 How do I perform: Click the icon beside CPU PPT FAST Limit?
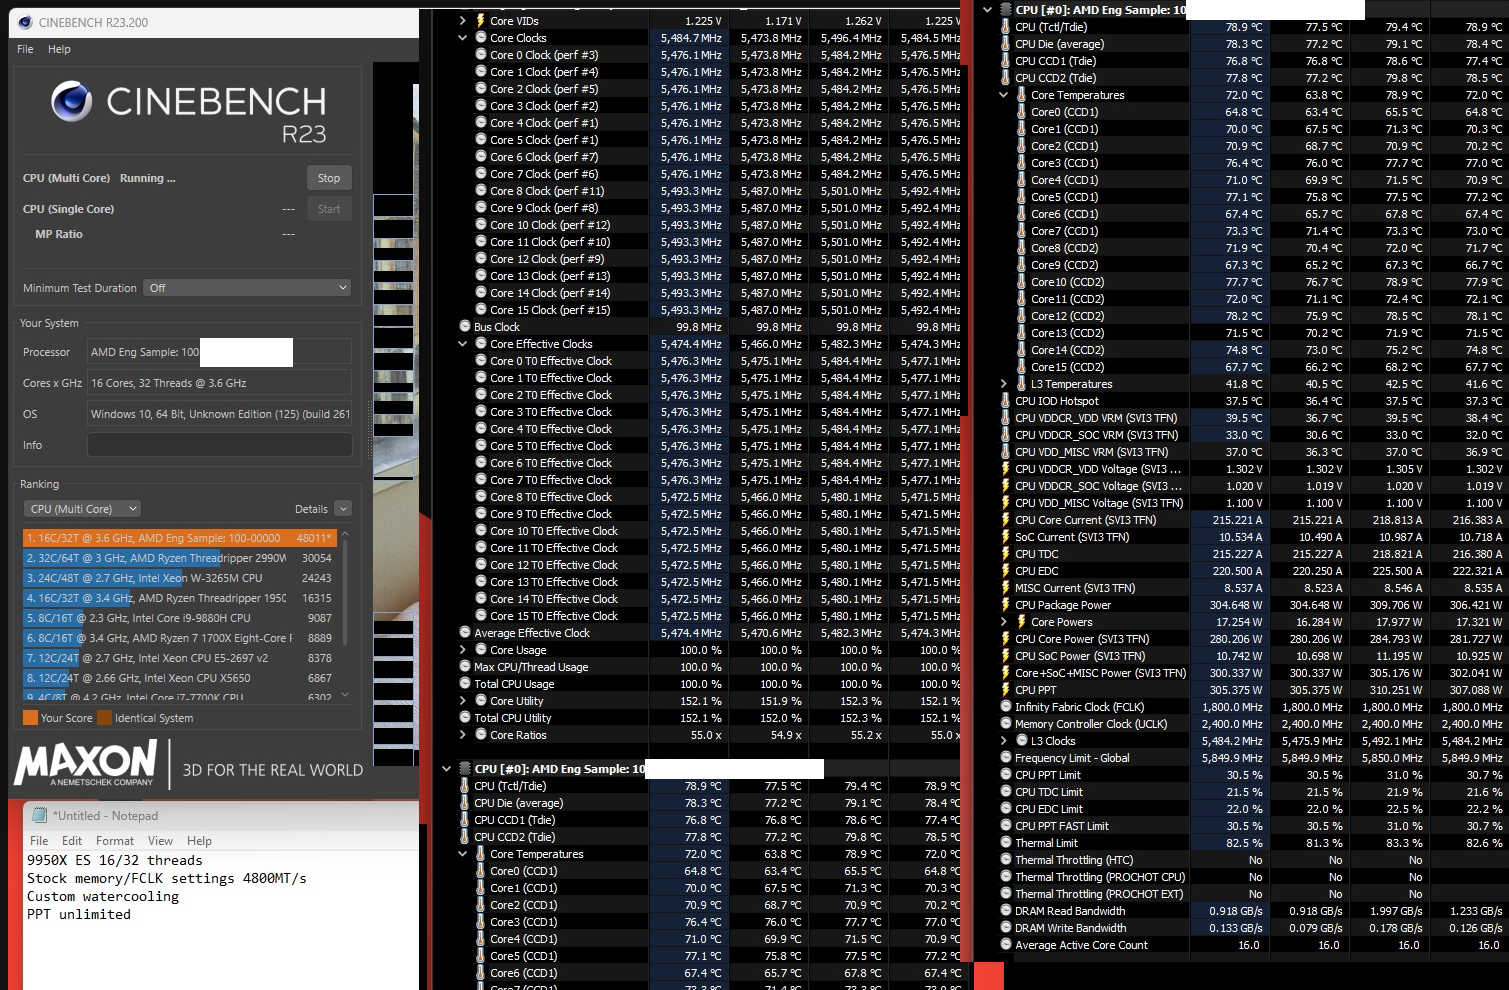pos(1006,826)
